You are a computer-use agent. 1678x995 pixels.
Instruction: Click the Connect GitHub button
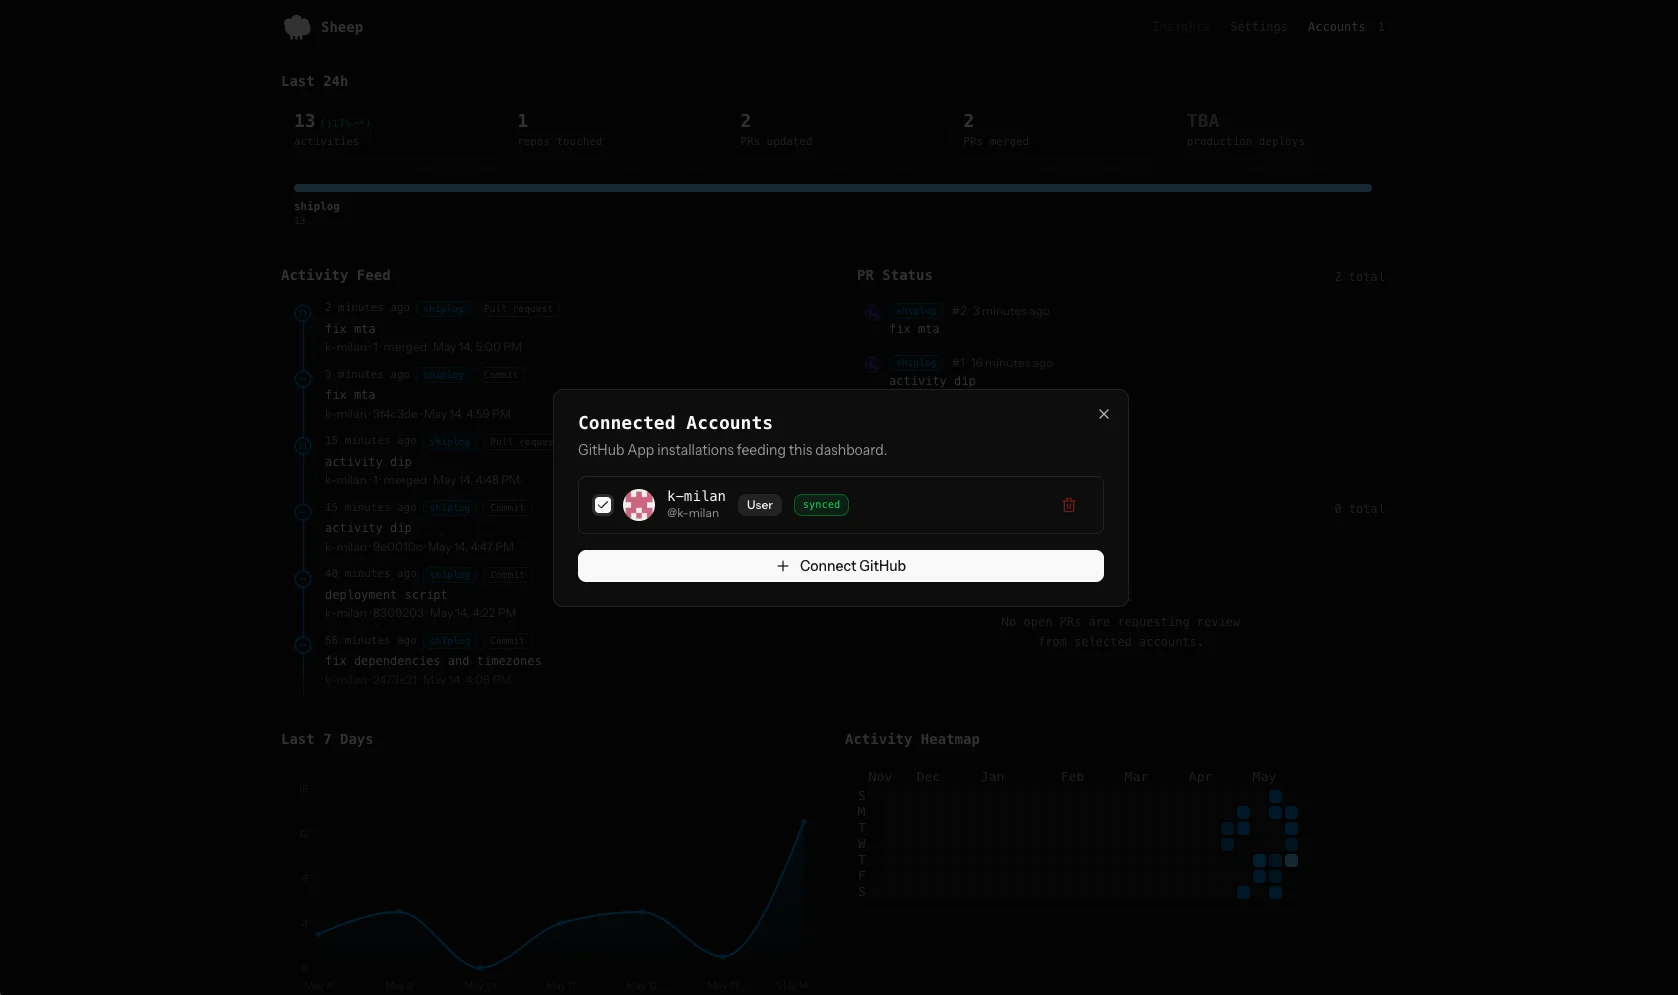coord(841,566)
